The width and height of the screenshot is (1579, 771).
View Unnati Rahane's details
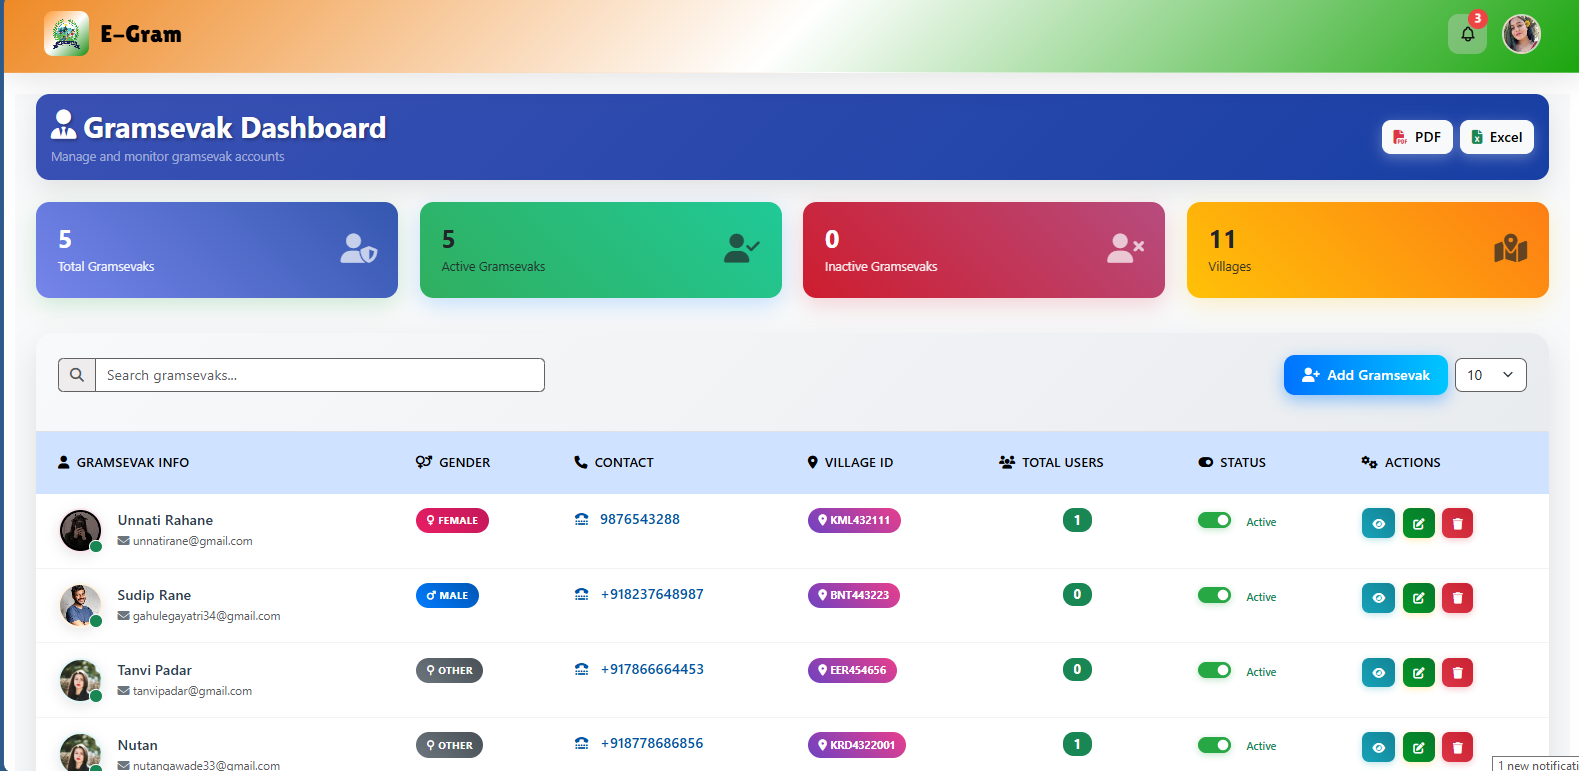1378,523
